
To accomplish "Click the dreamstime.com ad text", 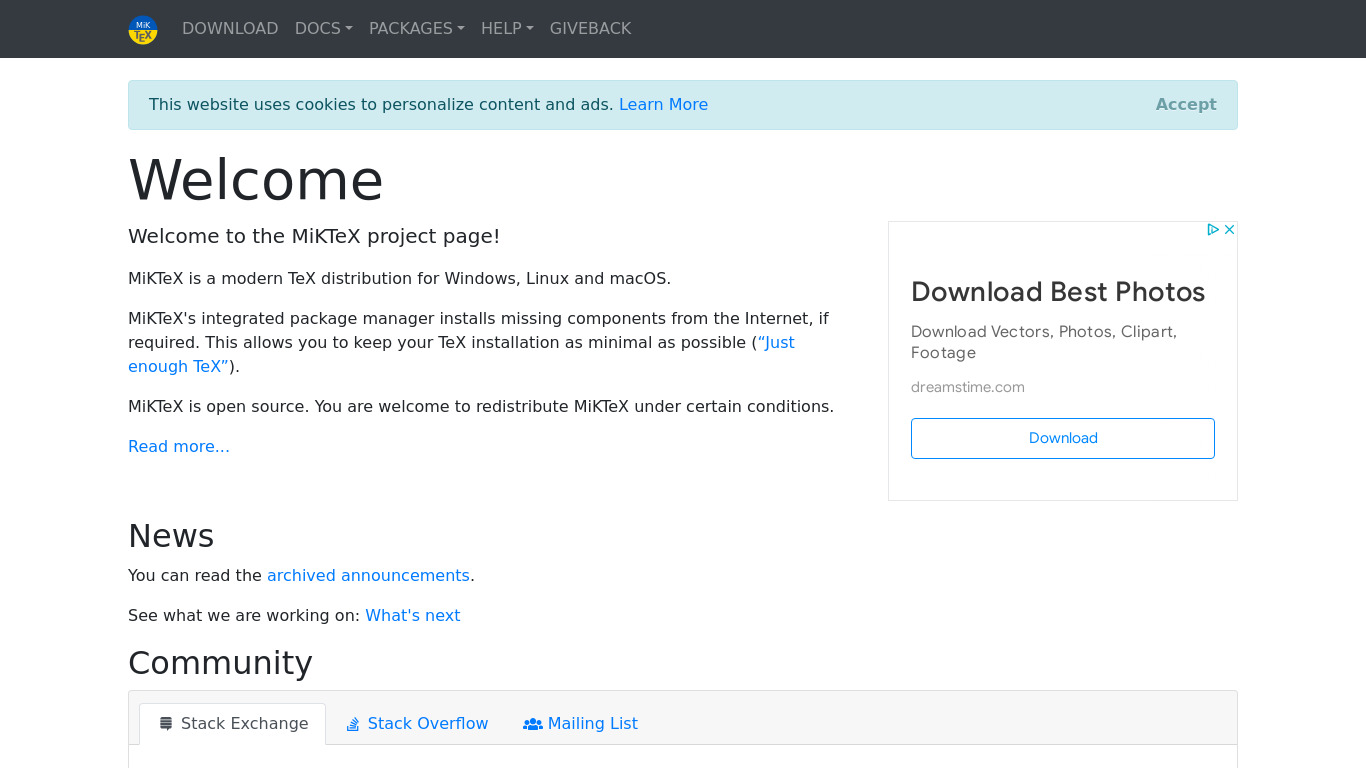I will (x=968, y=387).
